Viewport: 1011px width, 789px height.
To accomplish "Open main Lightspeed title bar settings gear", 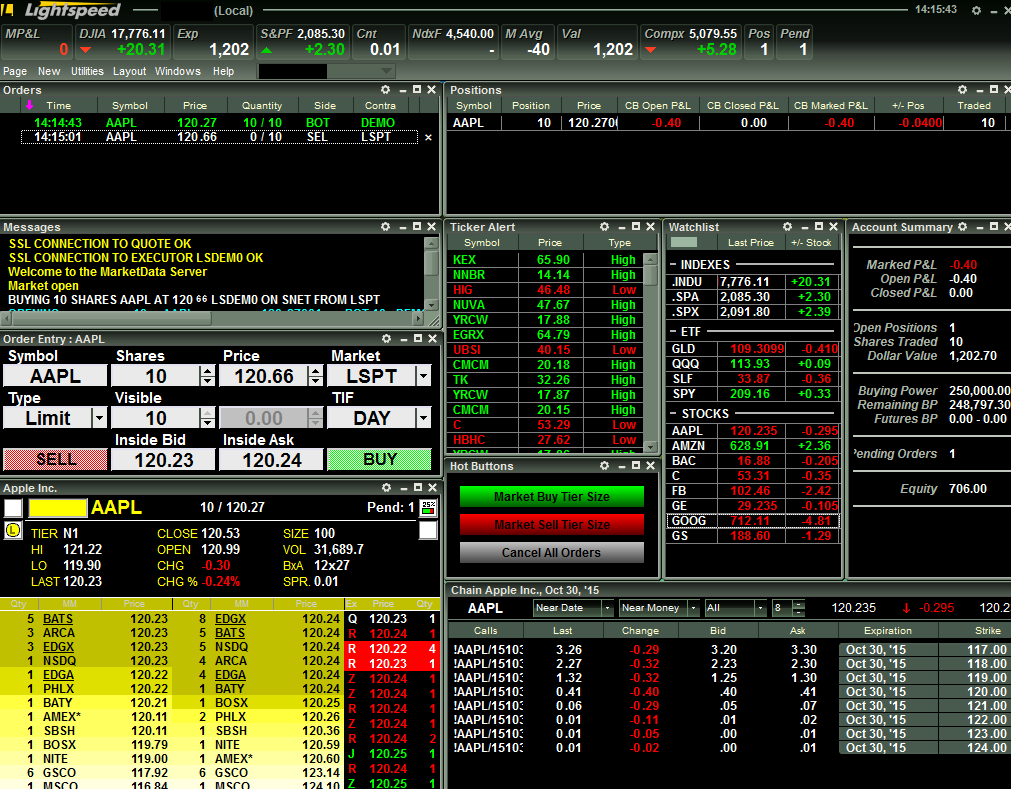I will [x=976, y=10].
